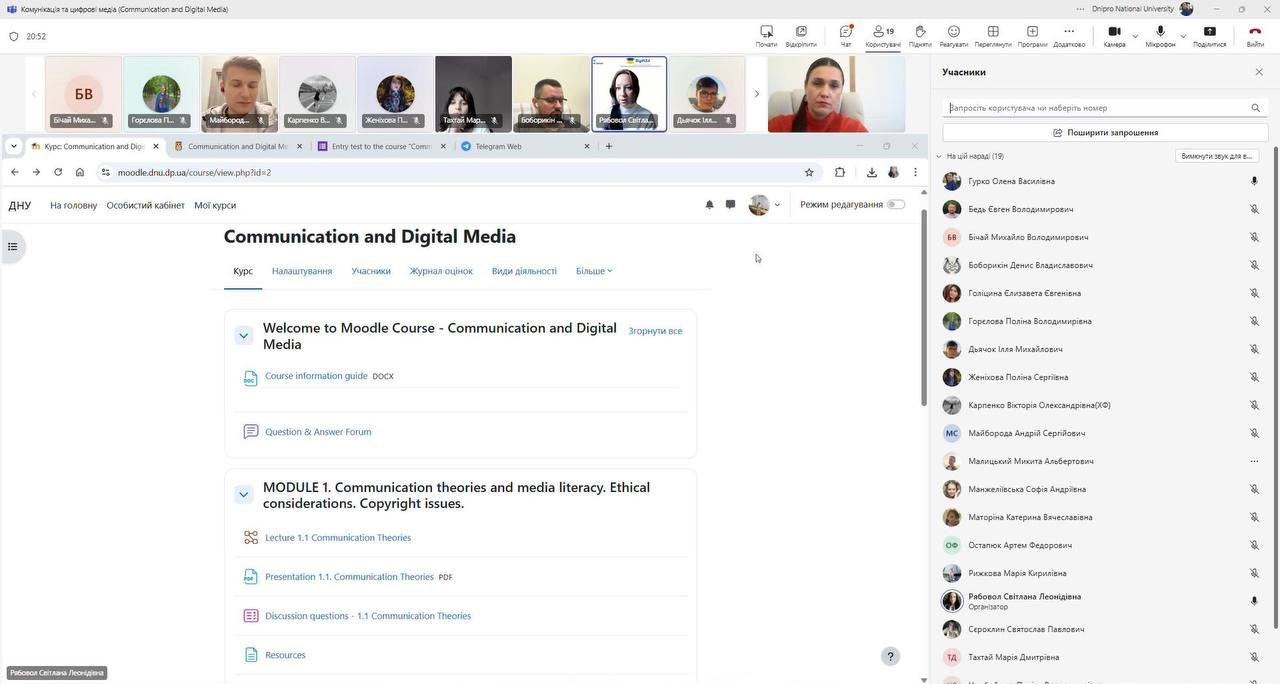This screenshot has height=684, width=1280.
Task: Open Moodle notifications bell
Action: 709,205
